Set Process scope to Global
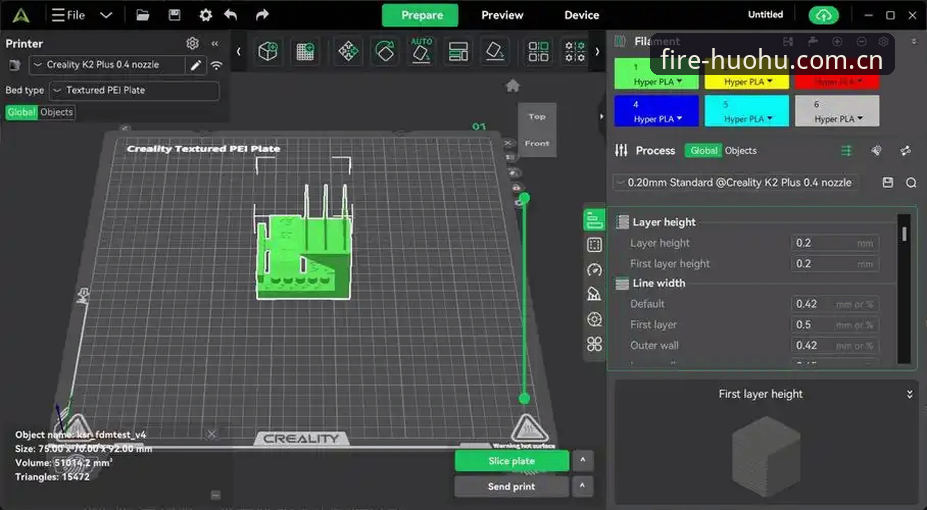927x510 pixels. (x=704, y=151)
